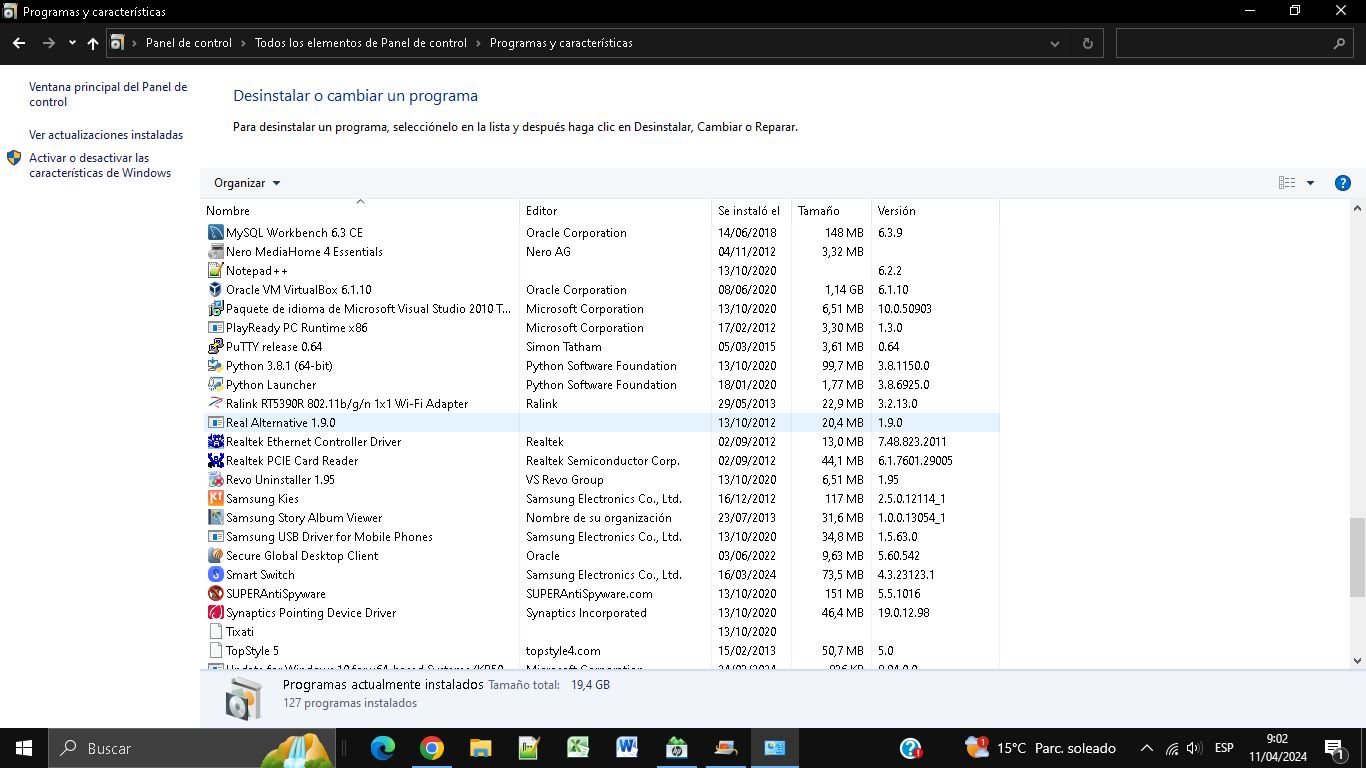
Task: Click the 1,14 GB size cell
Action: tap(843, 290)
